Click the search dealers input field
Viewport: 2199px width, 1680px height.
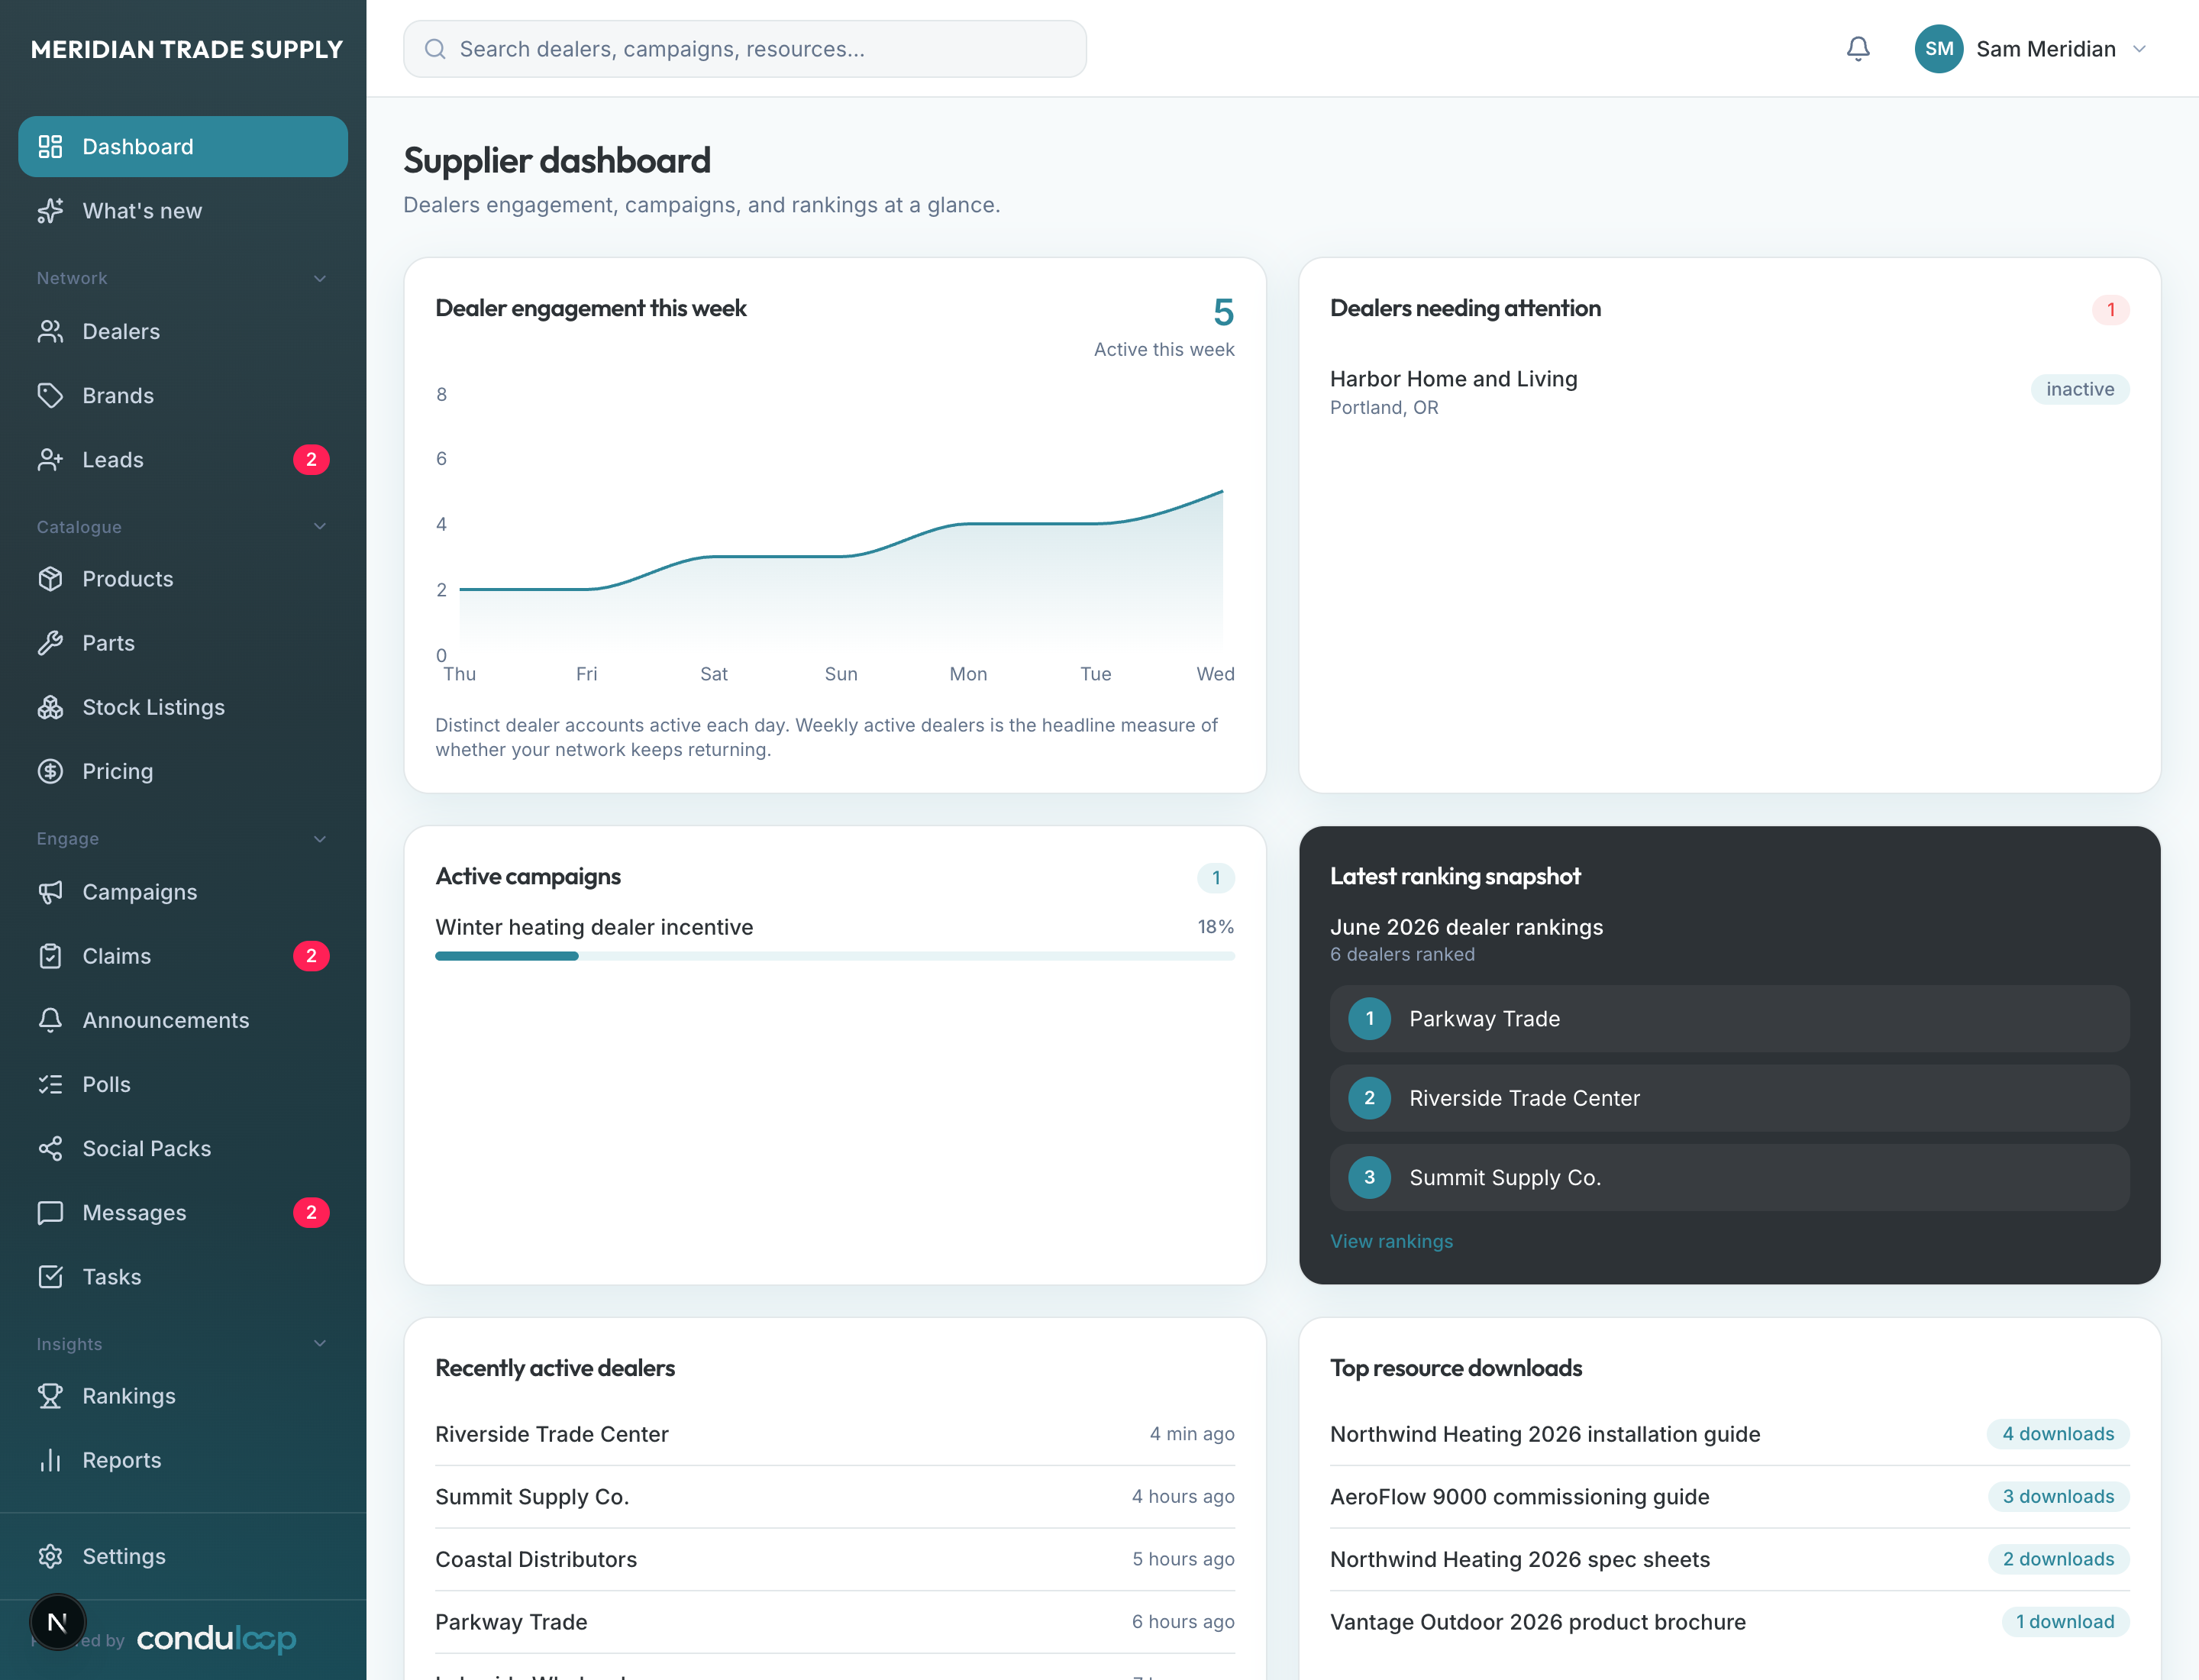pos(745,49)
